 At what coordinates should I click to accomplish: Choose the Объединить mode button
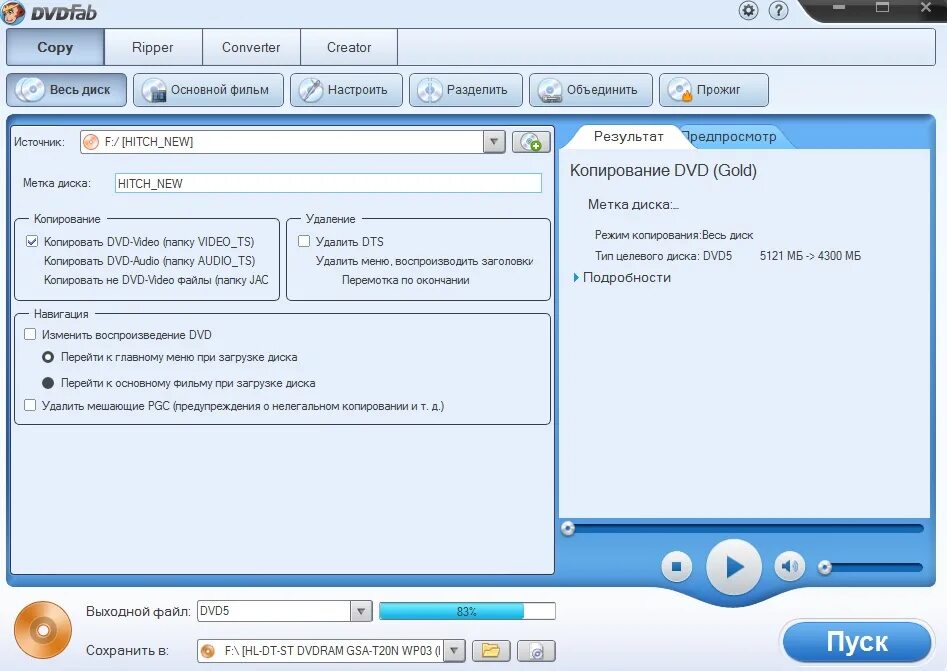(591, 90)
